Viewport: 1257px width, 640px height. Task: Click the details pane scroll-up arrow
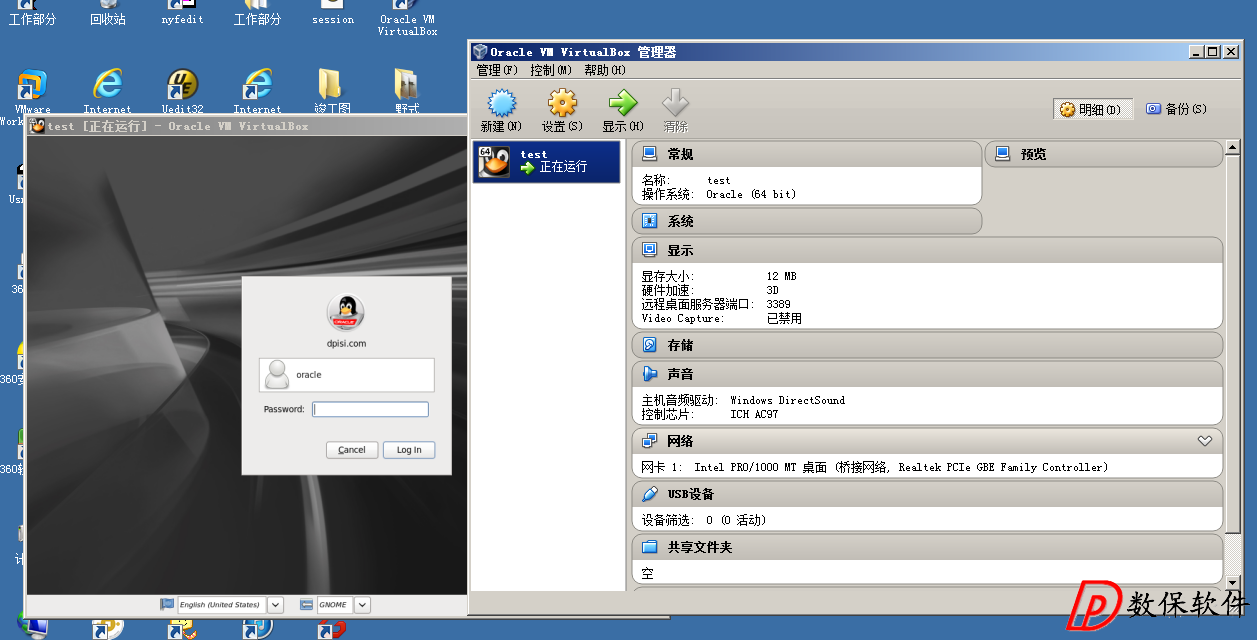click(x=1234, y=148)
